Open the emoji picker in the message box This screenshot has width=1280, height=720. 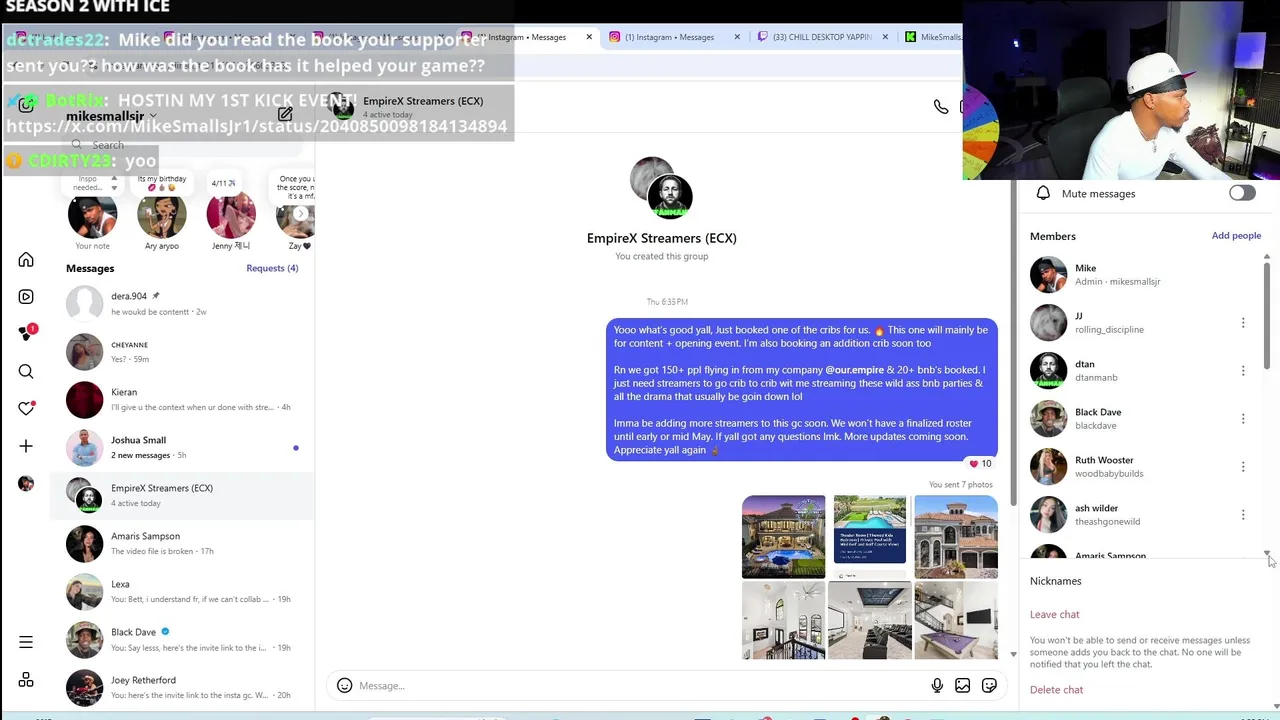(344, 686)
